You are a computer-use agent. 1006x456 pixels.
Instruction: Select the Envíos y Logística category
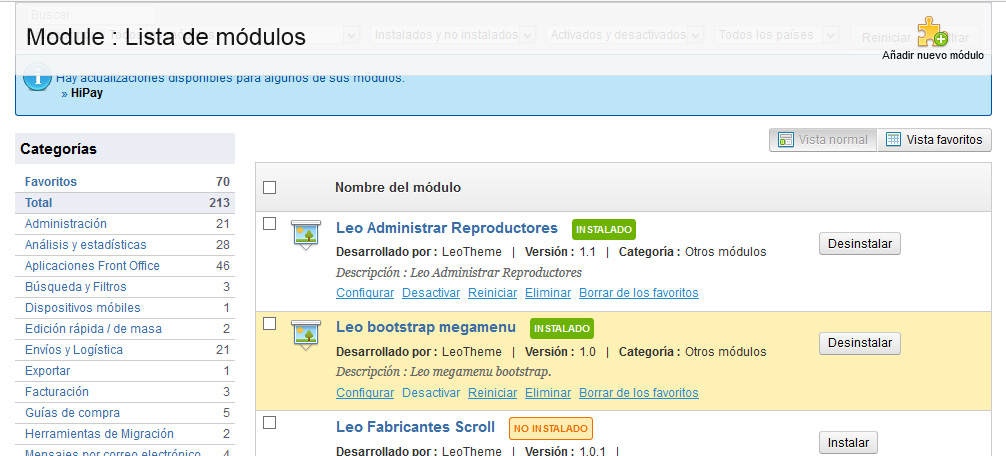tap(125, 350)
